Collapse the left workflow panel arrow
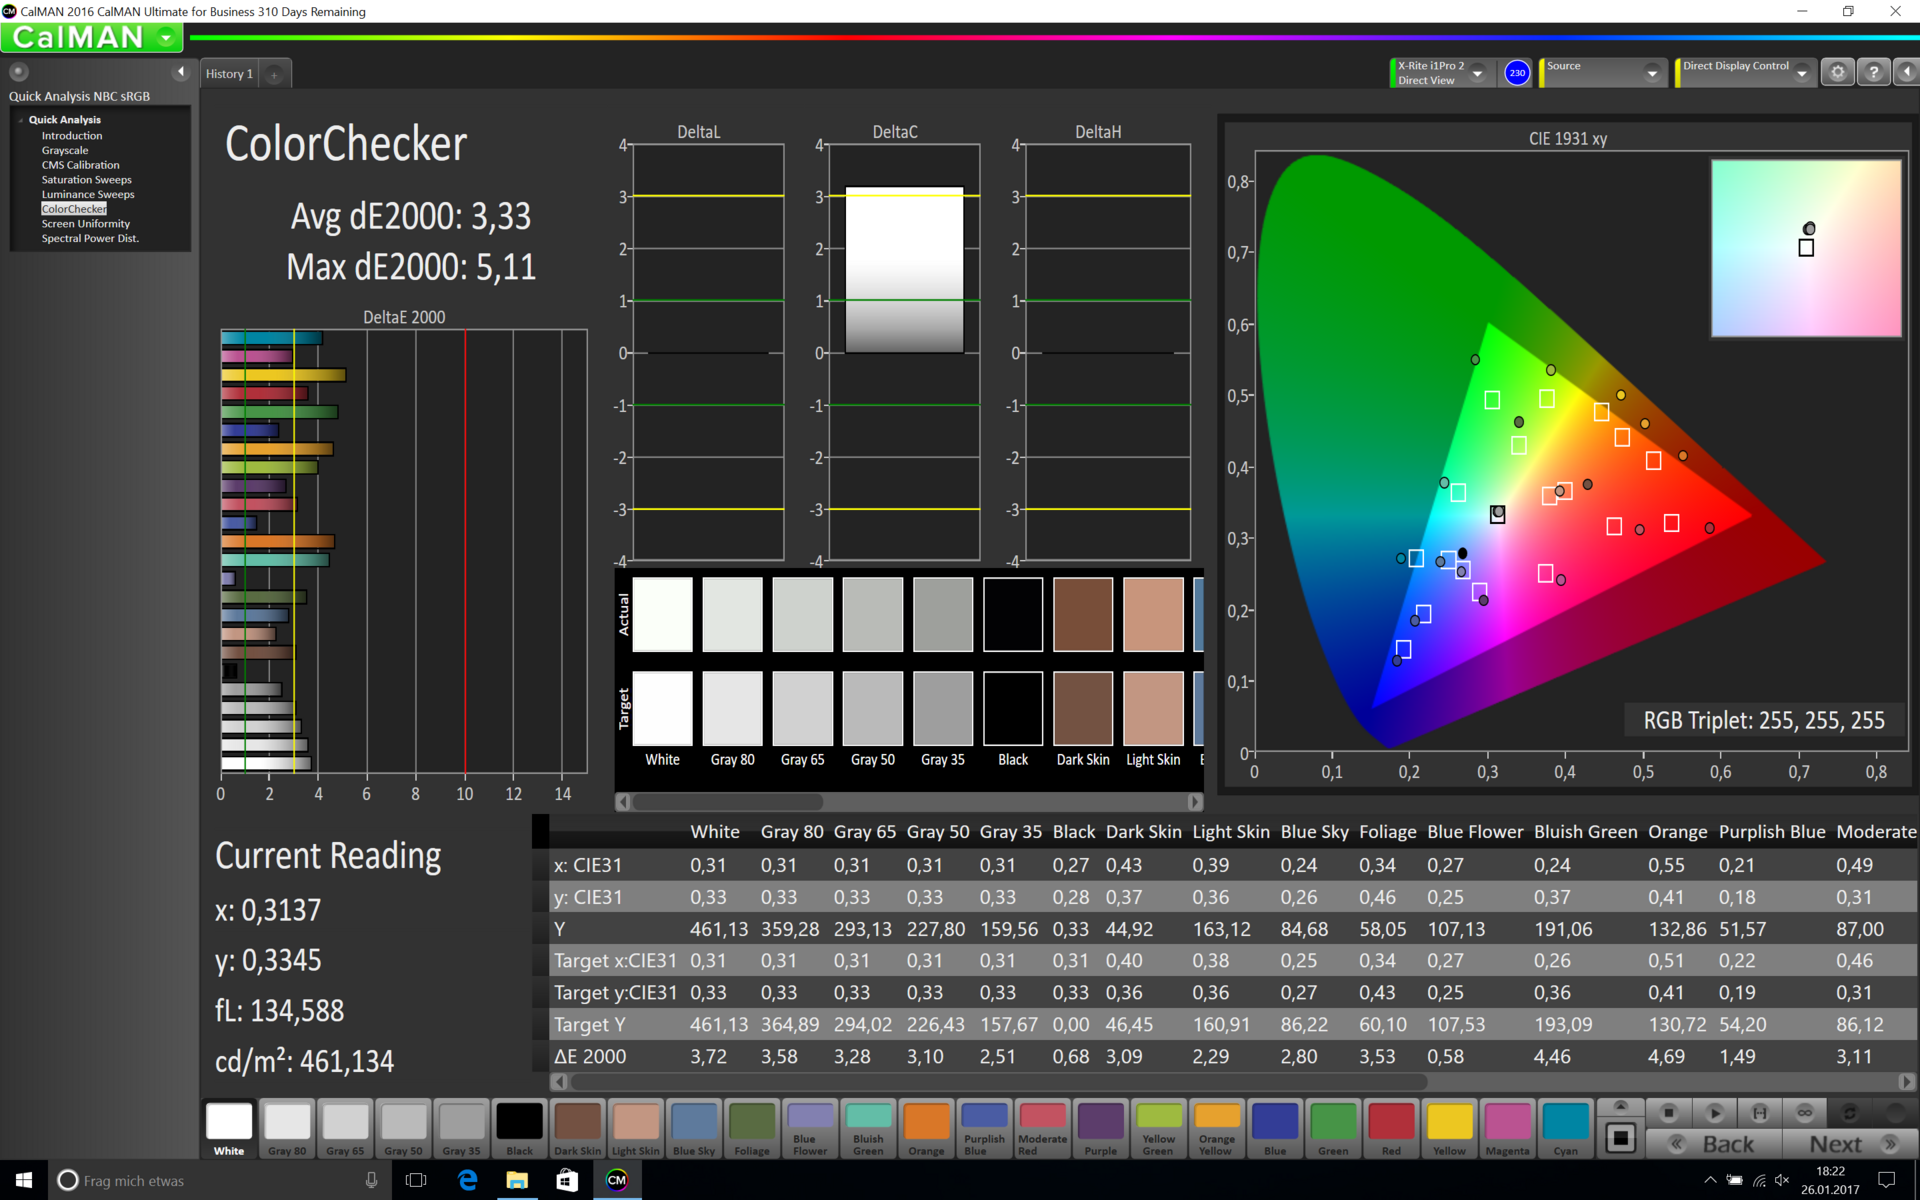 (x=180, y=72)
